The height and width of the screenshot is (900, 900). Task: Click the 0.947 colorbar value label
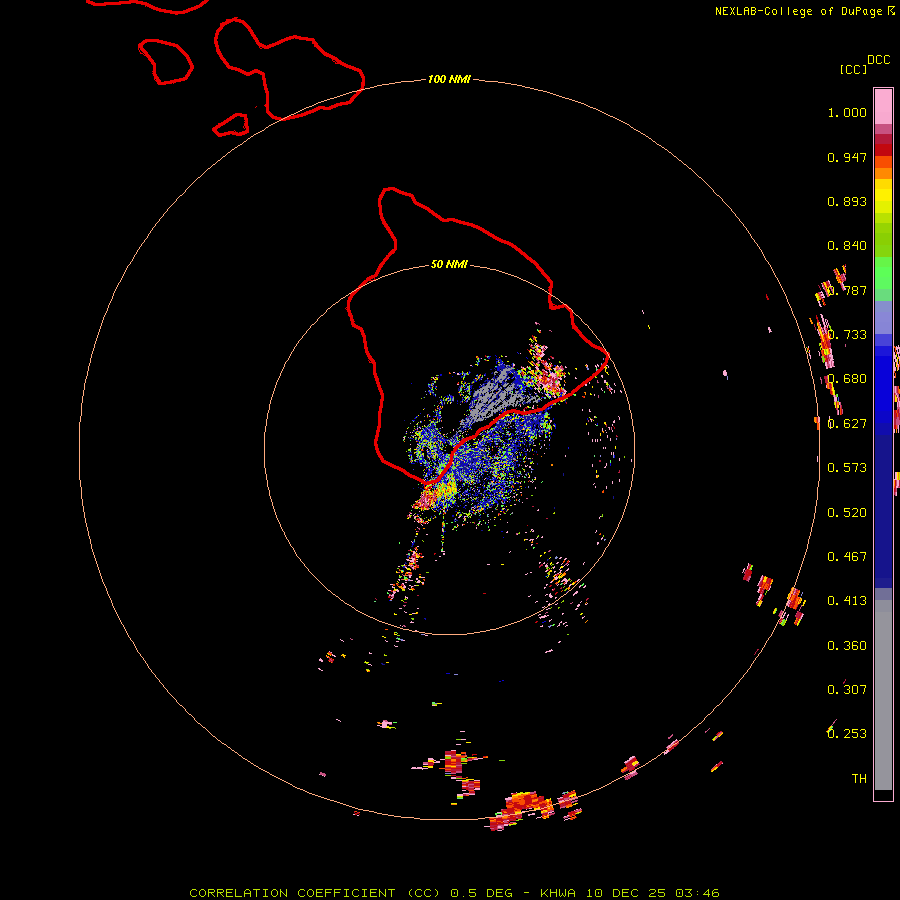tap(847, 157)
